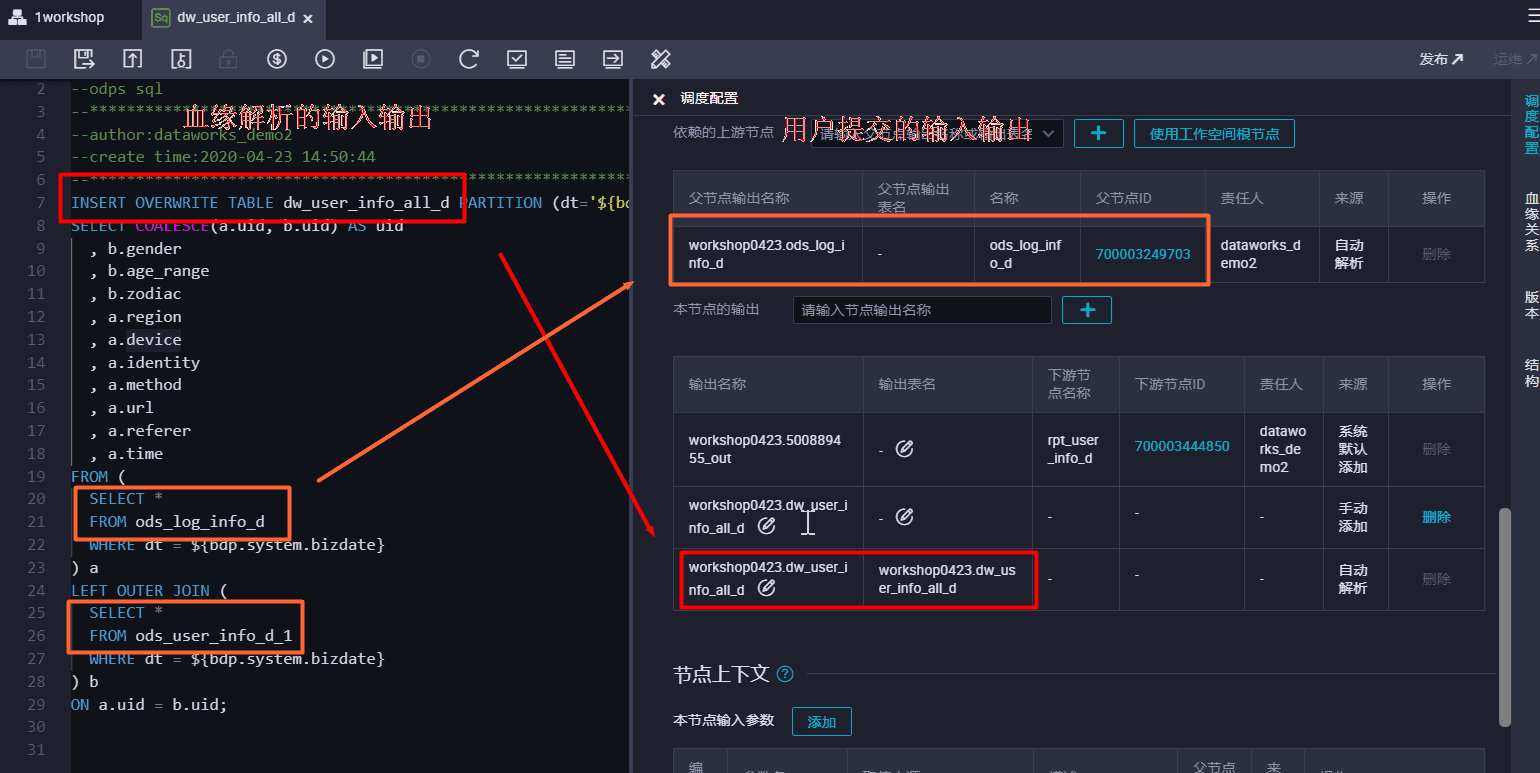This screenshot has height=773, width=1540.
Task: Click cell workshop0423.ods_log_info_d in parent table
Action: 767,254
